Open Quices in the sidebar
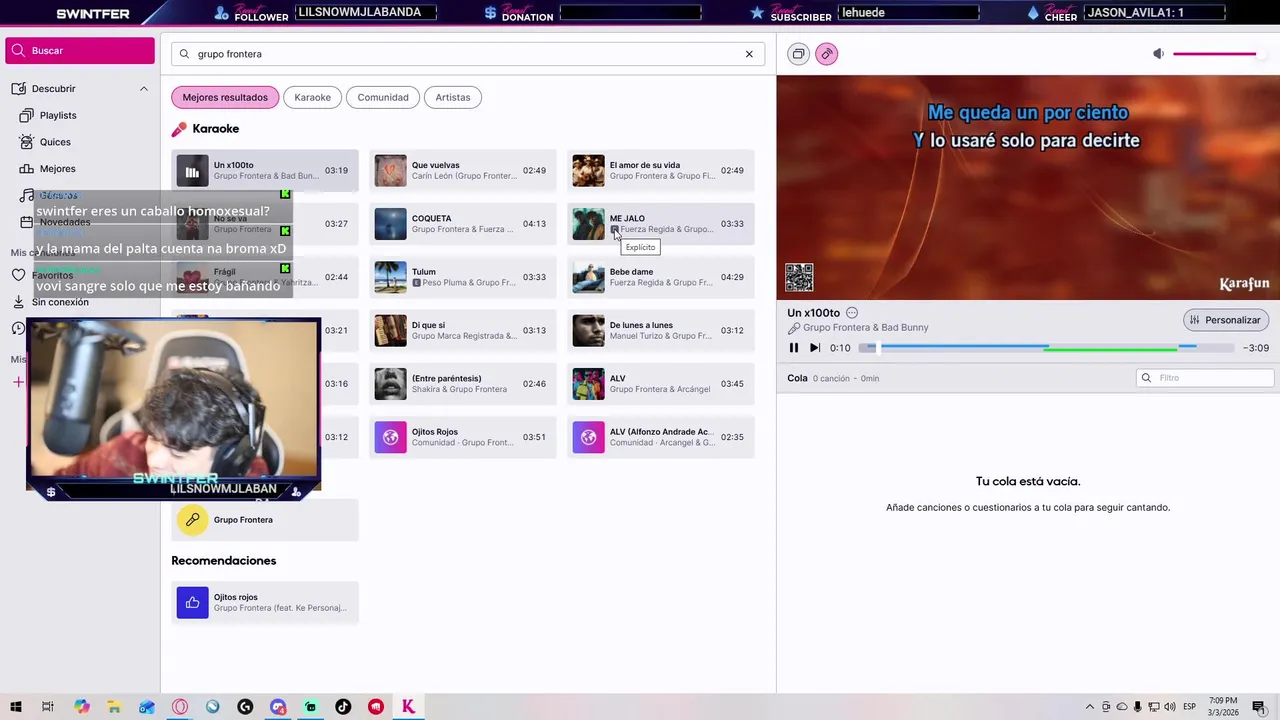1280x720 pixels. (x=55, y=142)
